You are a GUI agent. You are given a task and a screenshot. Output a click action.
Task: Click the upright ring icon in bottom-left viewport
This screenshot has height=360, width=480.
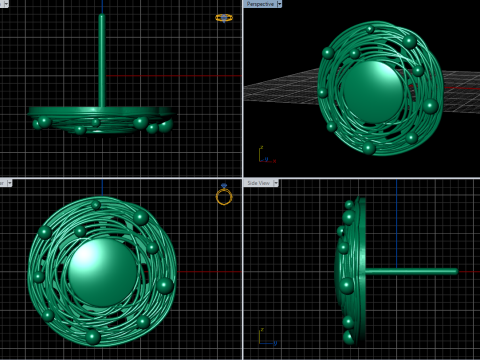[224, 194]
